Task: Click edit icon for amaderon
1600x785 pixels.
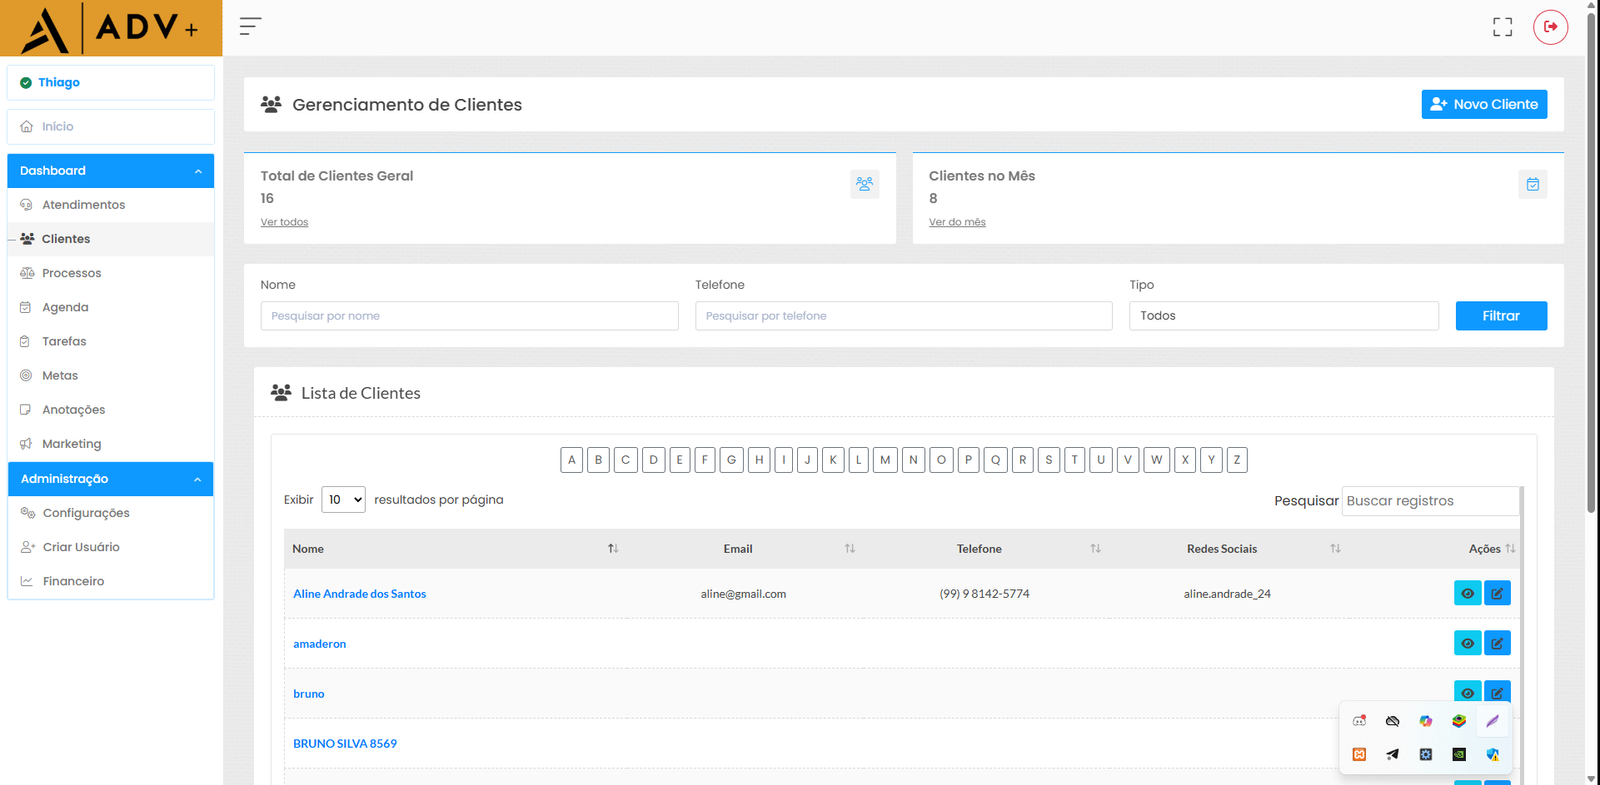Action: pos(1497,643)
